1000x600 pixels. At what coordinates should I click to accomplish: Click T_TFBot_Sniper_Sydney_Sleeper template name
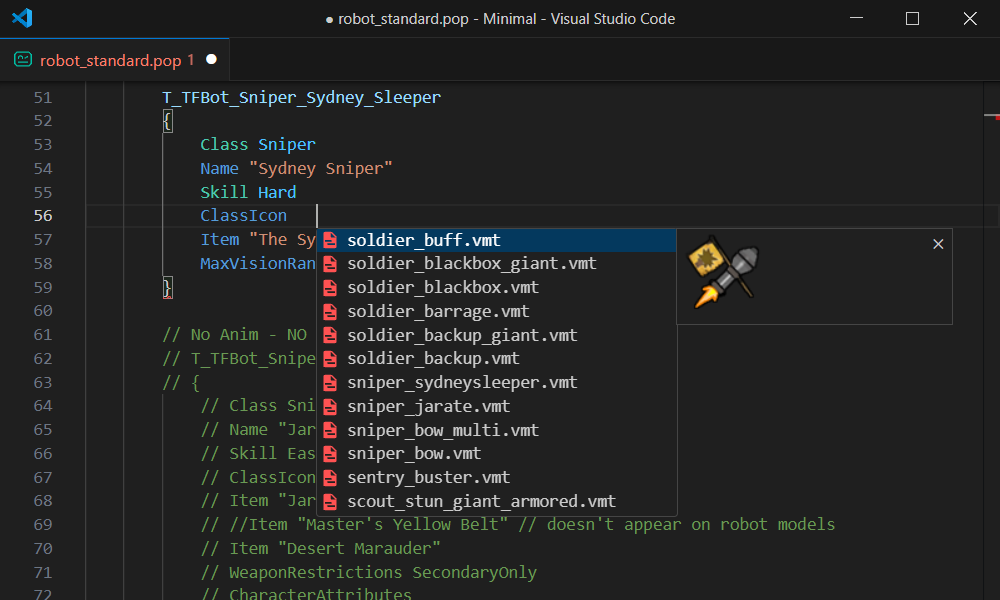point(302,98)
